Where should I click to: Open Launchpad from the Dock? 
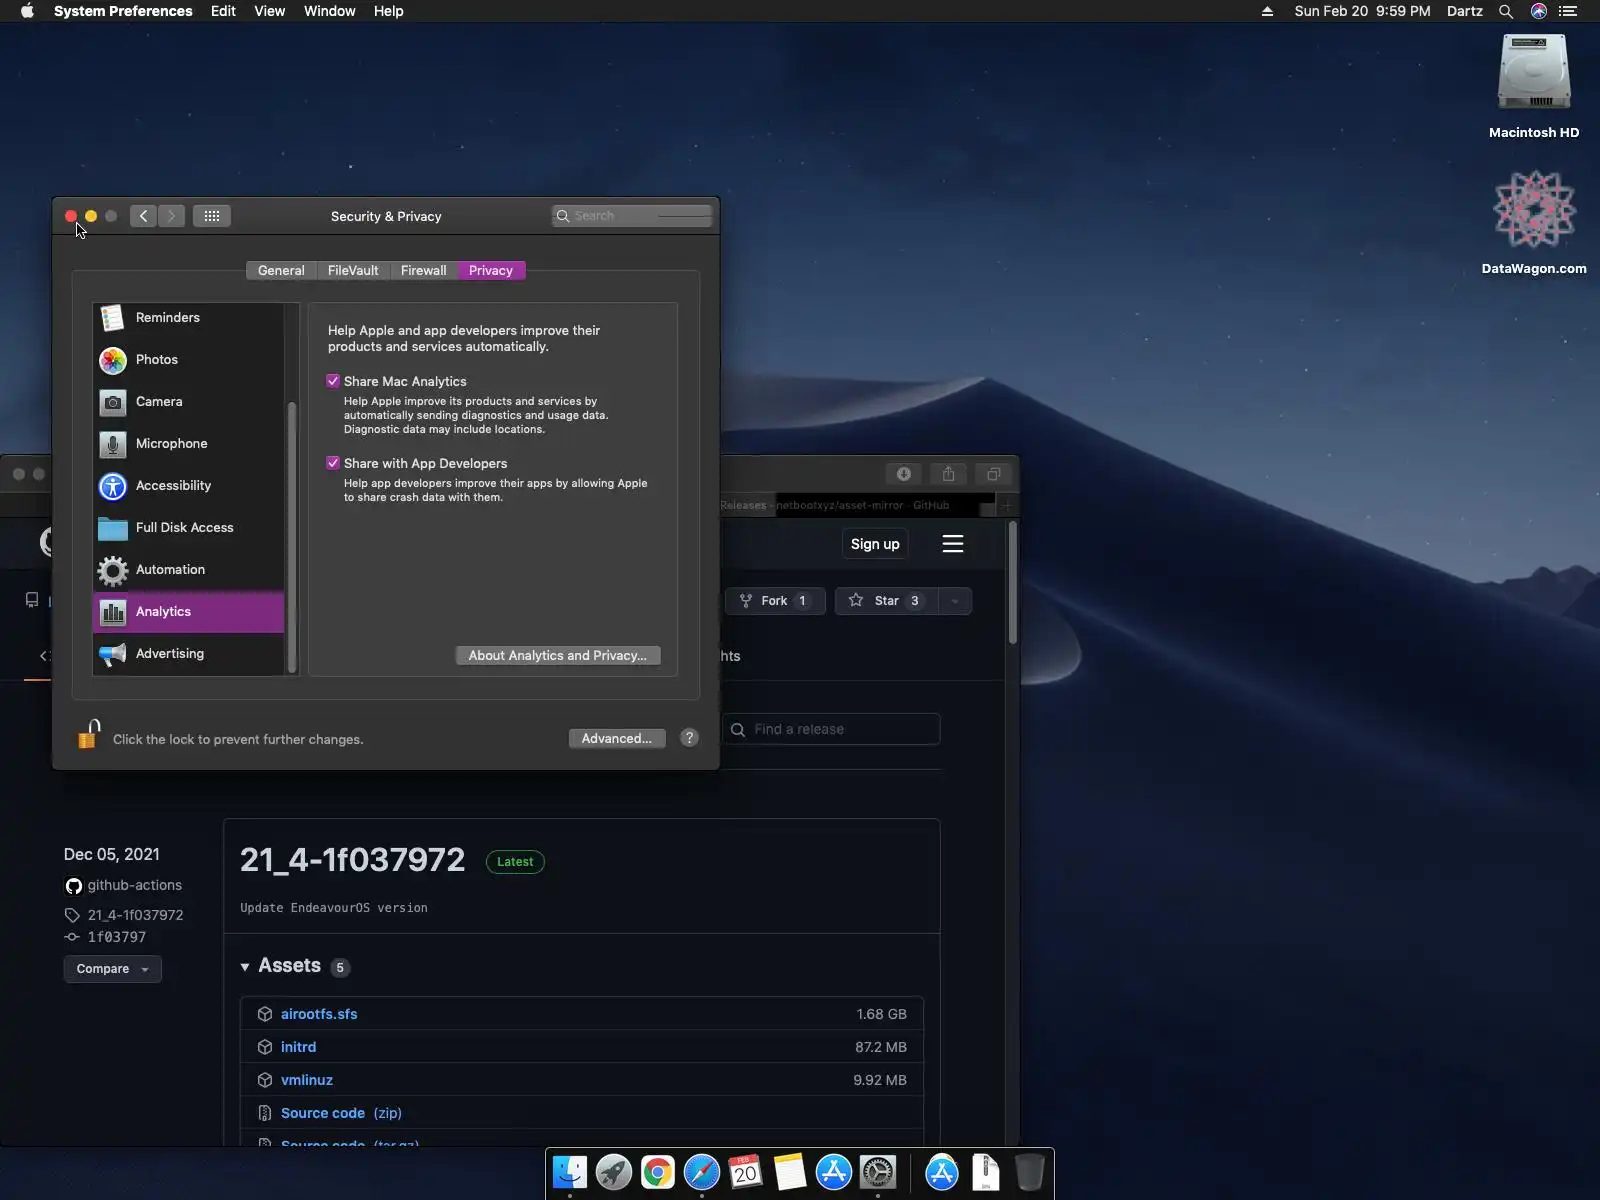pyautogui.click(x=614, y=1172)
